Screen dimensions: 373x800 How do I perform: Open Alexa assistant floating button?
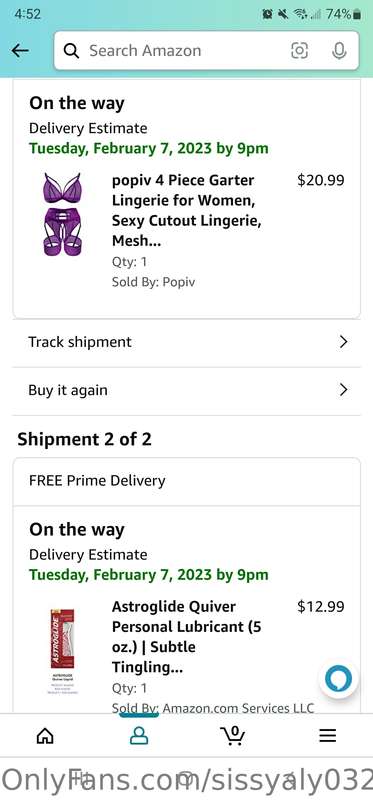pyautogui.click(x=338, y=678)
